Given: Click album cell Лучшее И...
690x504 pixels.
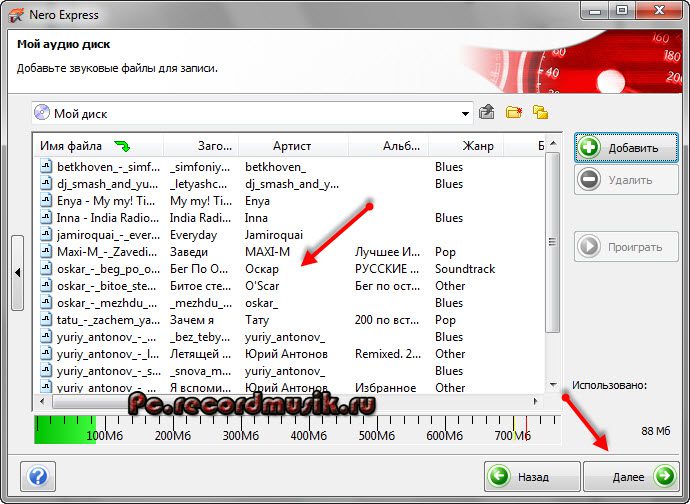Looking at the screenshot, I should pyautogui.click(x=387, y=252).
